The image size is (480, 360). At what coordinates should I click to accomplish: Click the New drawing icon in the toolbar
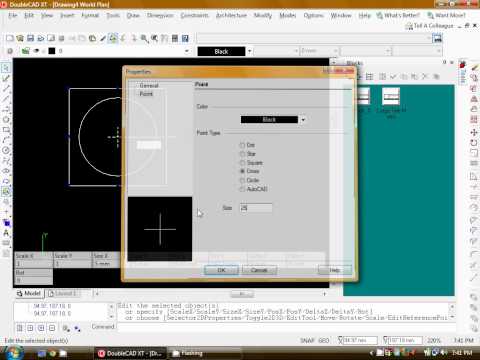click(10, 38)
